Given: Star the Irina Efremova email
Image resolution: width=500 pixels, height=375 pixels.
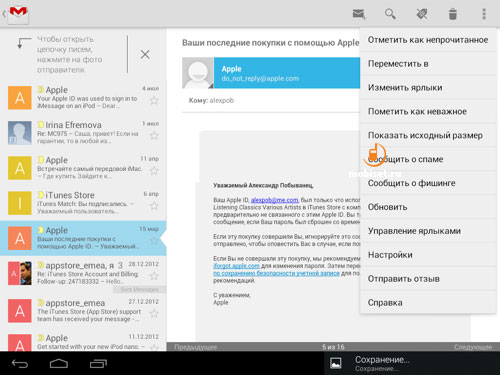Looking at the screenshot, I should [x=154, y=136].
